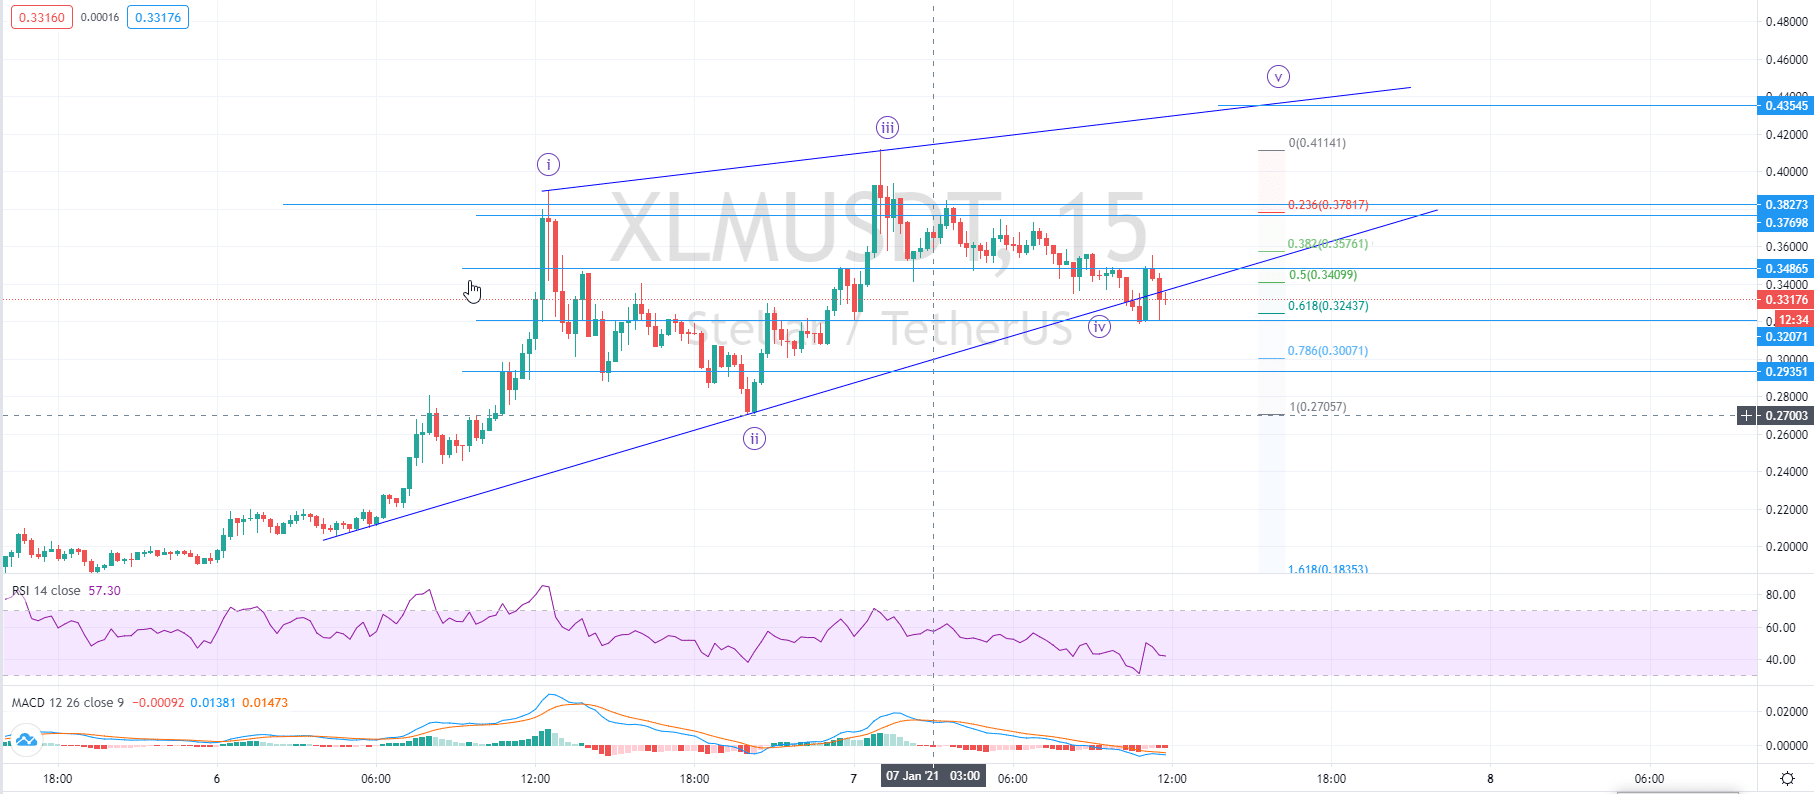Click the Fib level 0.618(0.32437) label
Image resolution: width=1814 pixels, height=794 pixels.
1328,306
